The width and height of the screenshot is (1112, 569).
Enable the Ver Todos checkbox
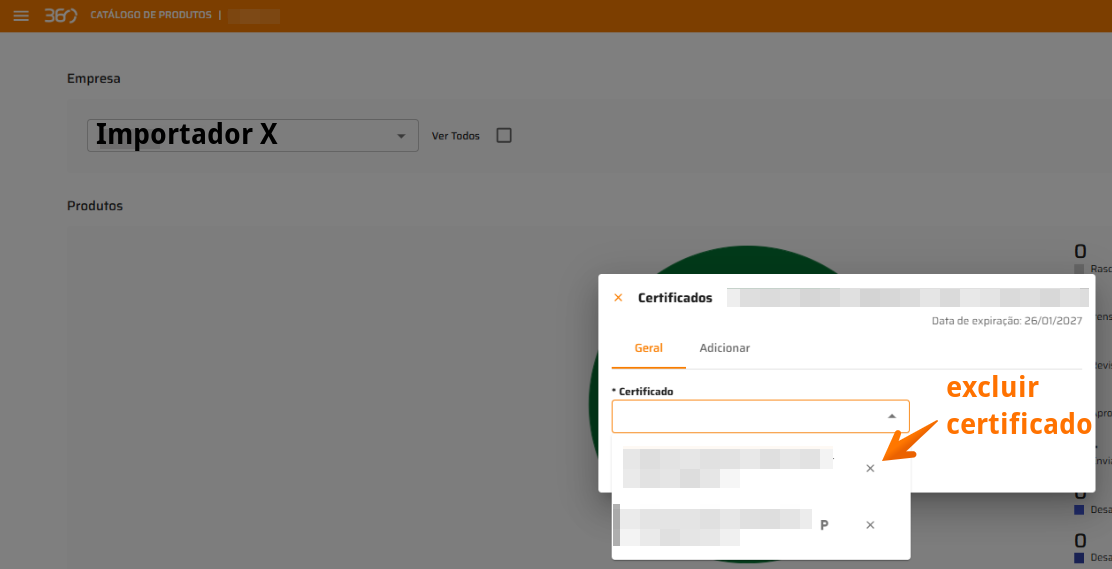tap(504, 136)
